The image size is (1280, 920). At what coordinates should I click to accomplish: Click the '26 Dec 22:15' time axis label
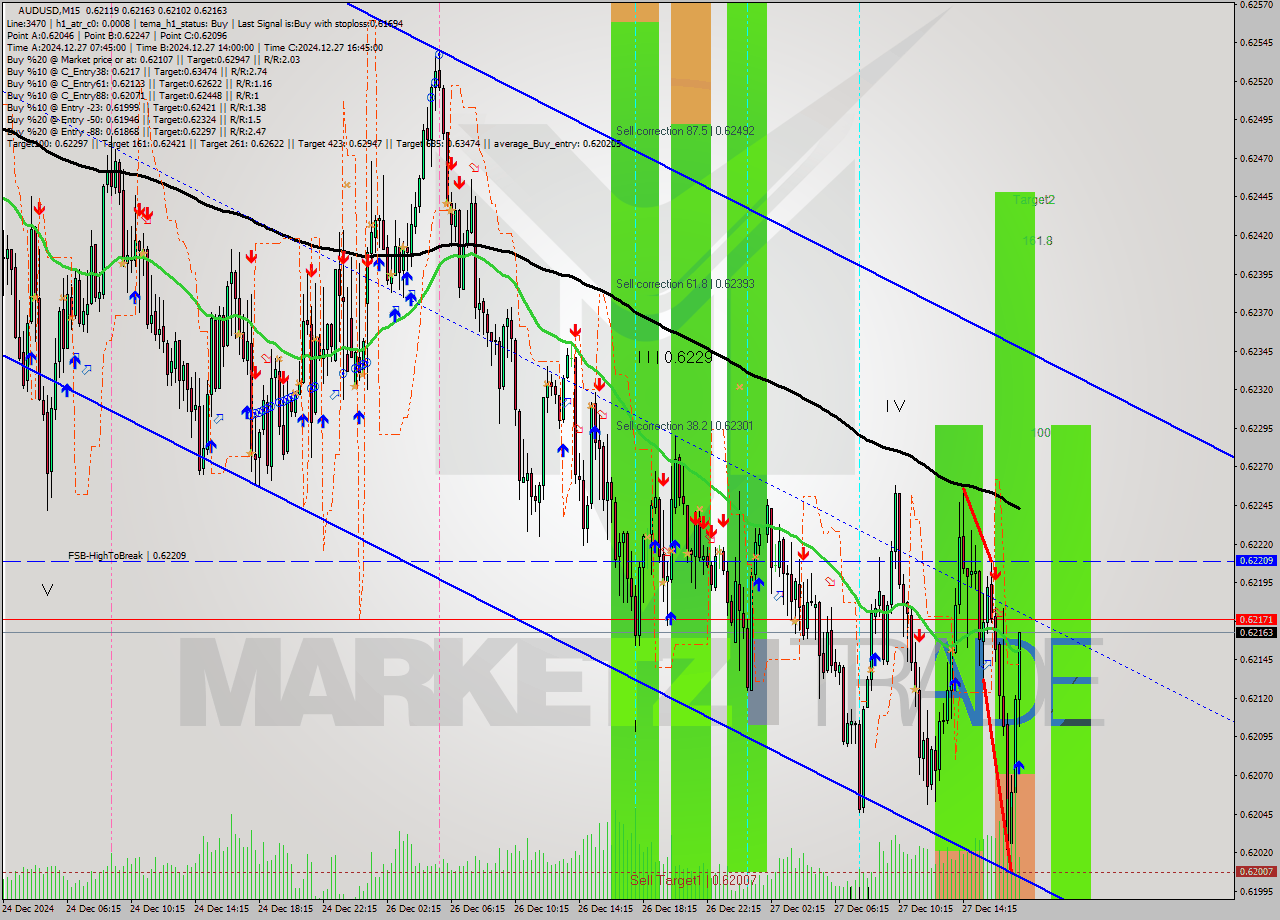point(733,909)
